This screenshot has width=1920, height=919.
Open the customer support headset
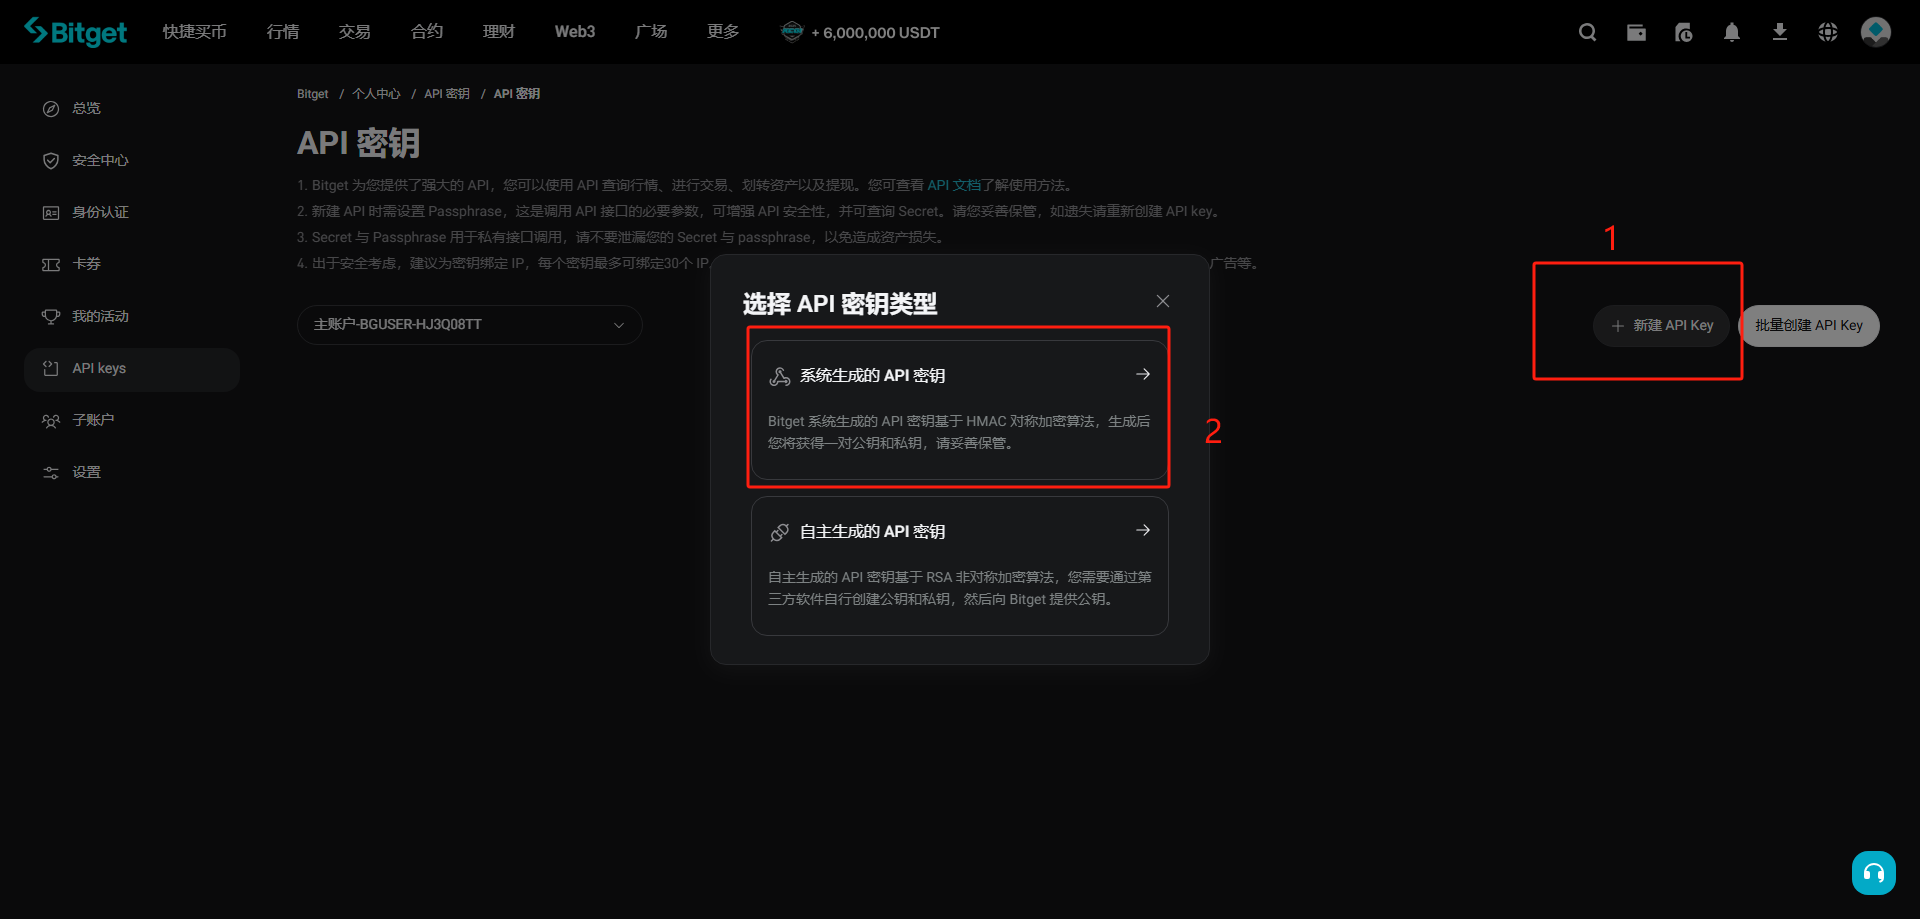click(1874, 873)
